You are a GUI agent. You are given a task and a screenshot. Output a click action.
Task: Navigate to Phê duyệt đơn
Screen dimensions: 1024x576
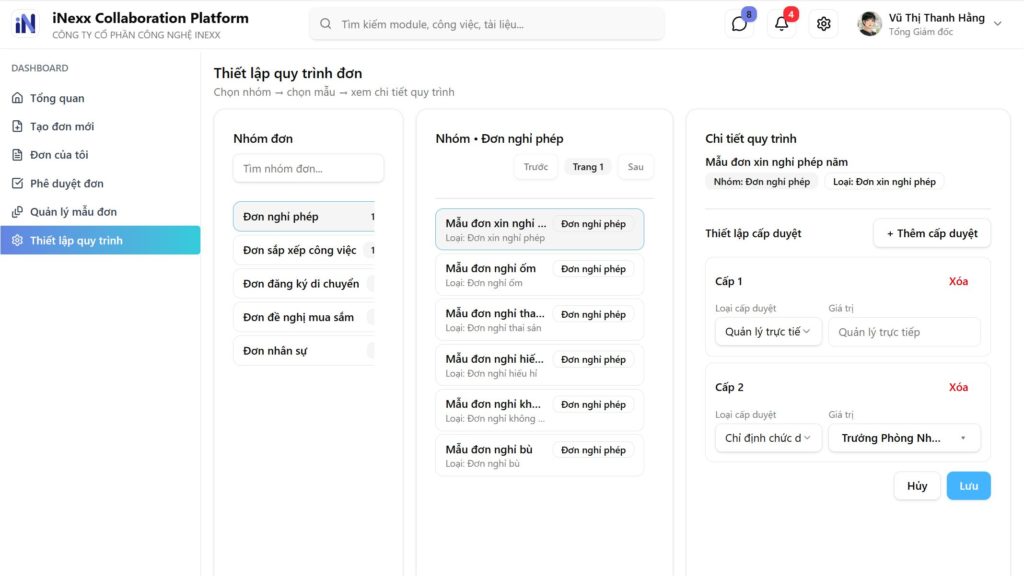(66, 183)
